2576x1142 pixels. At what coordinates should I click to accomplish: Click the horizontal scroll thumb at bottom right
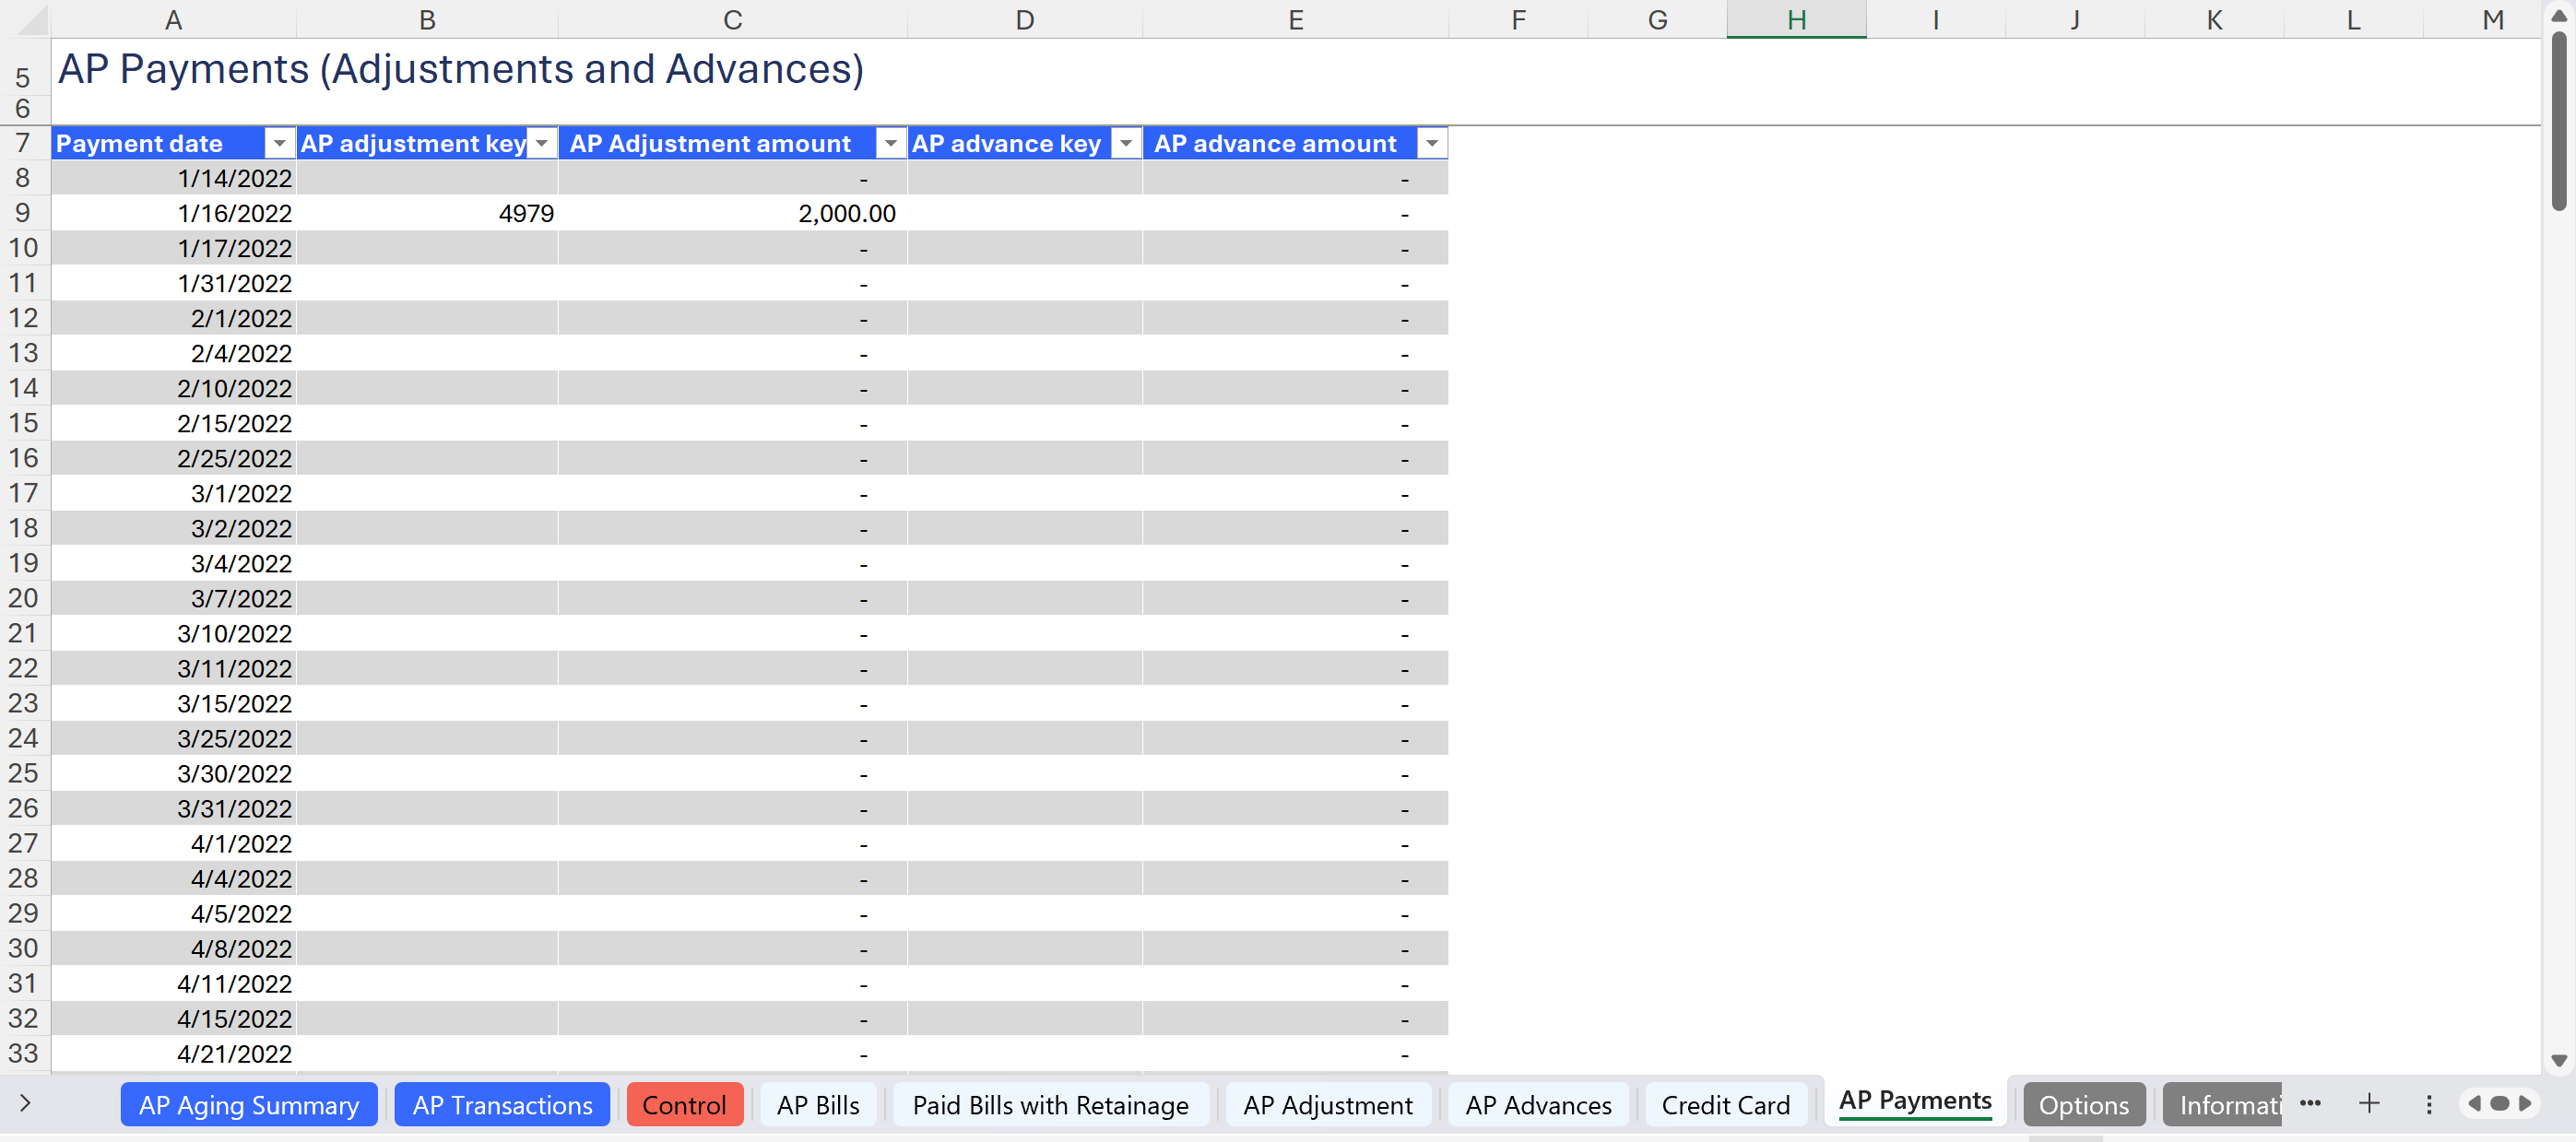click(2499, 1103)
